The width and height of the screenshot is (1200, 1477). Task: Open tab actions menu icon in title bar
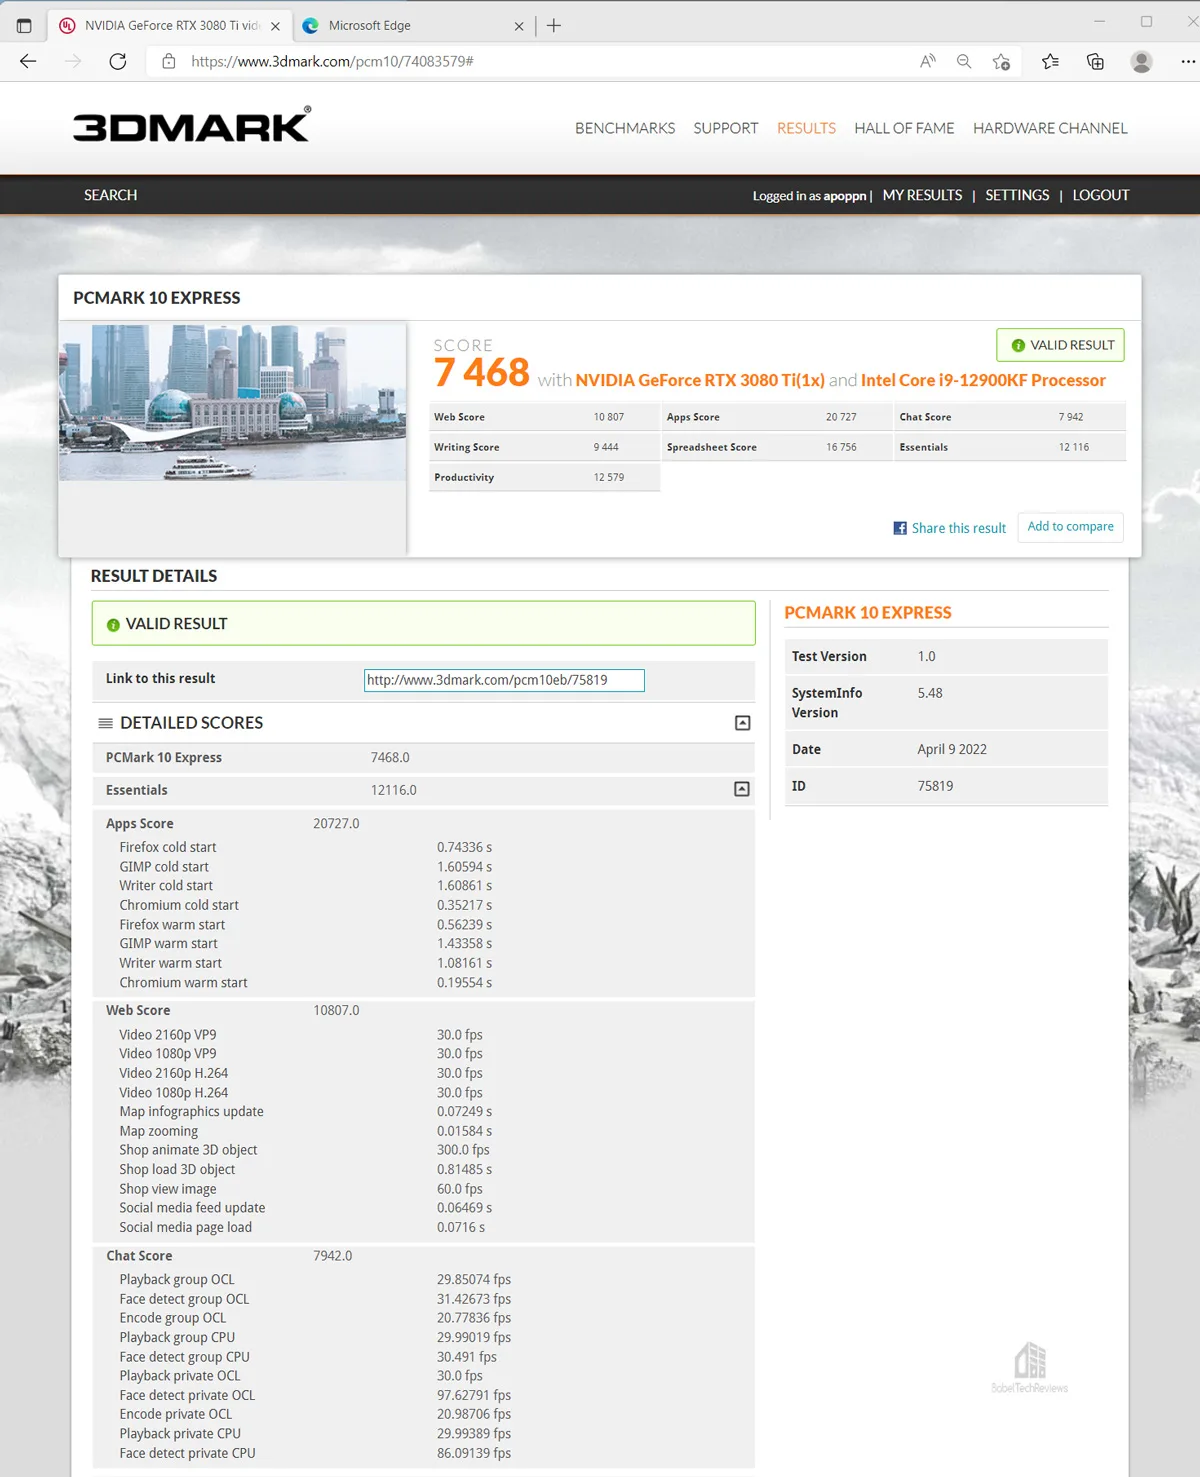click(x=24, y=26)
